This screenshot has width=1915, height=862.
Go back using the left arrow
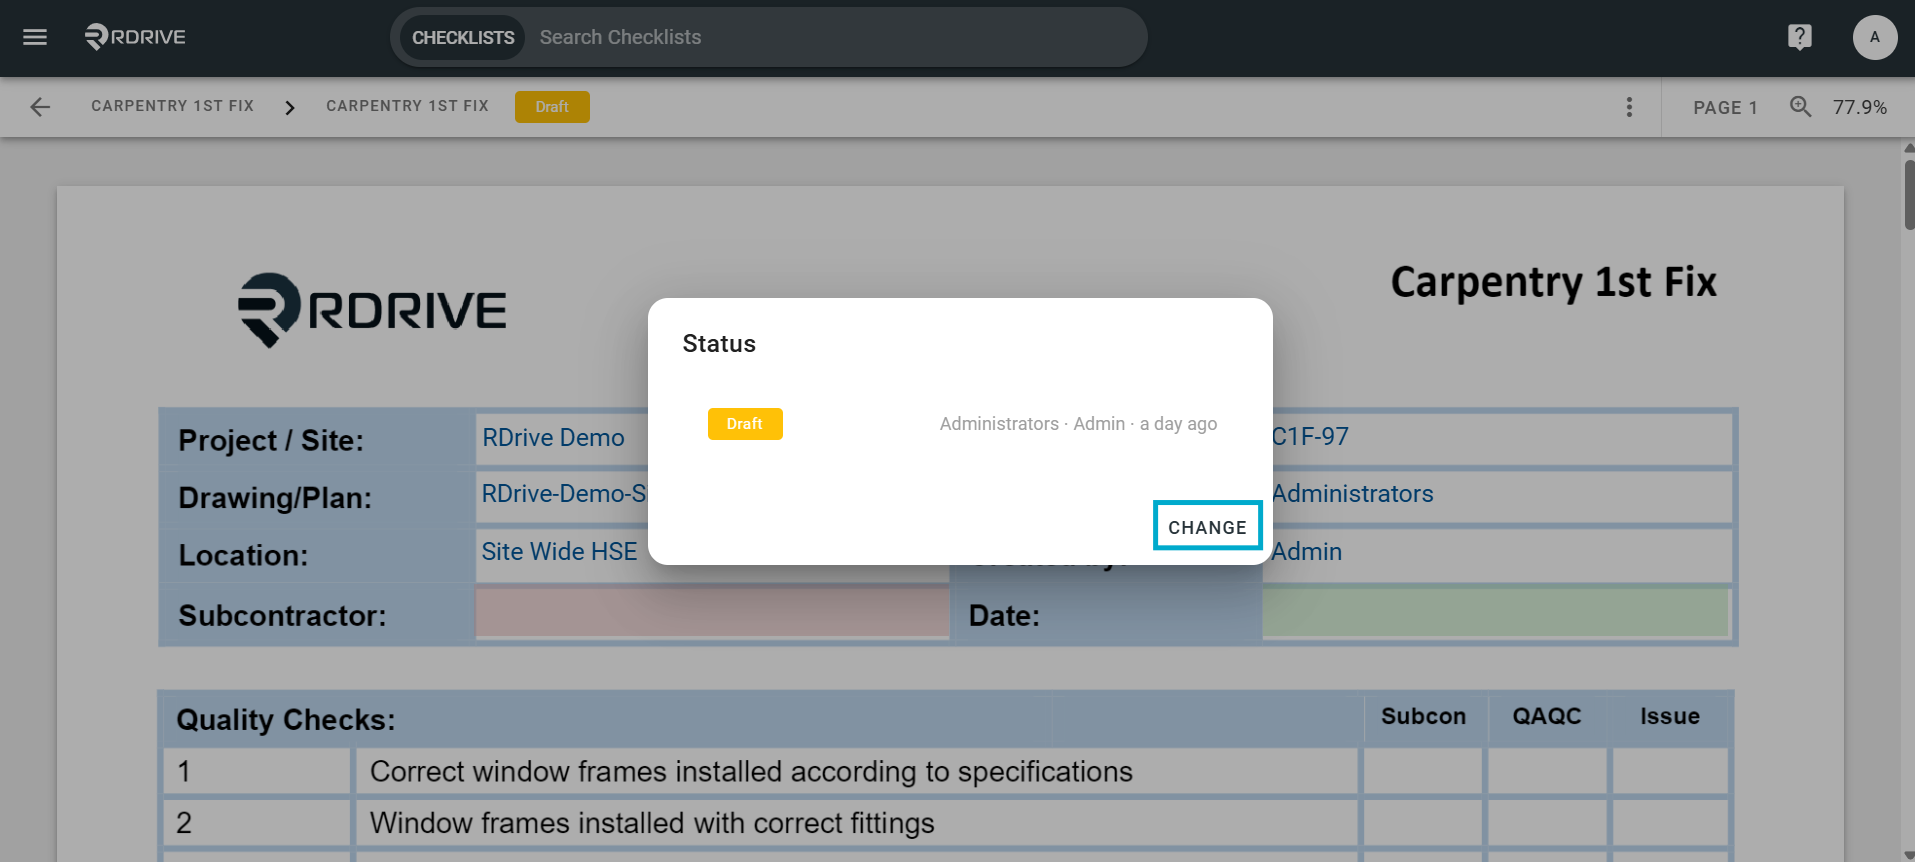point(40,107)
